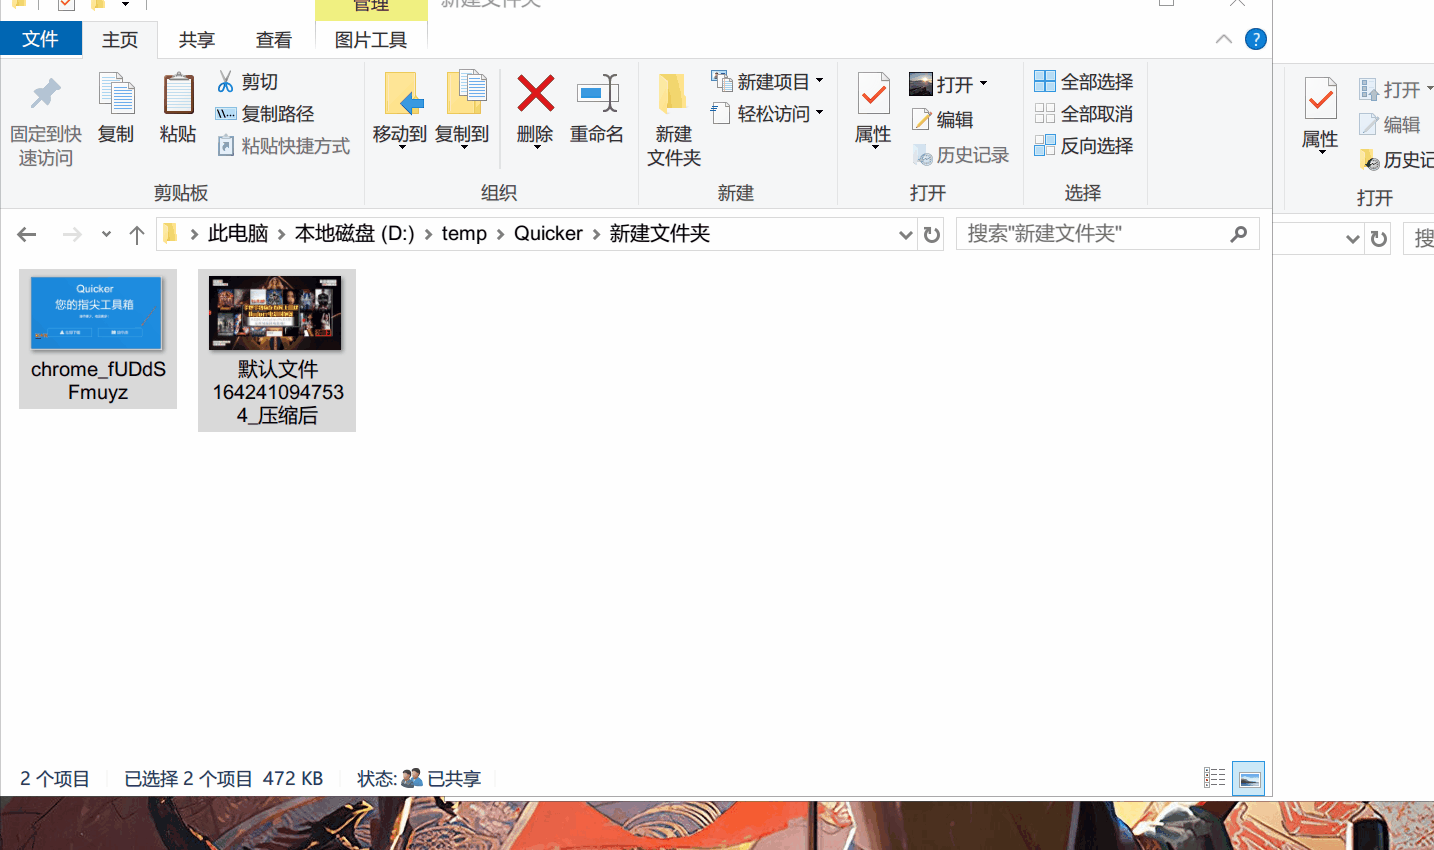
Task: Go up one folder level
Action: tap(137, 234)
